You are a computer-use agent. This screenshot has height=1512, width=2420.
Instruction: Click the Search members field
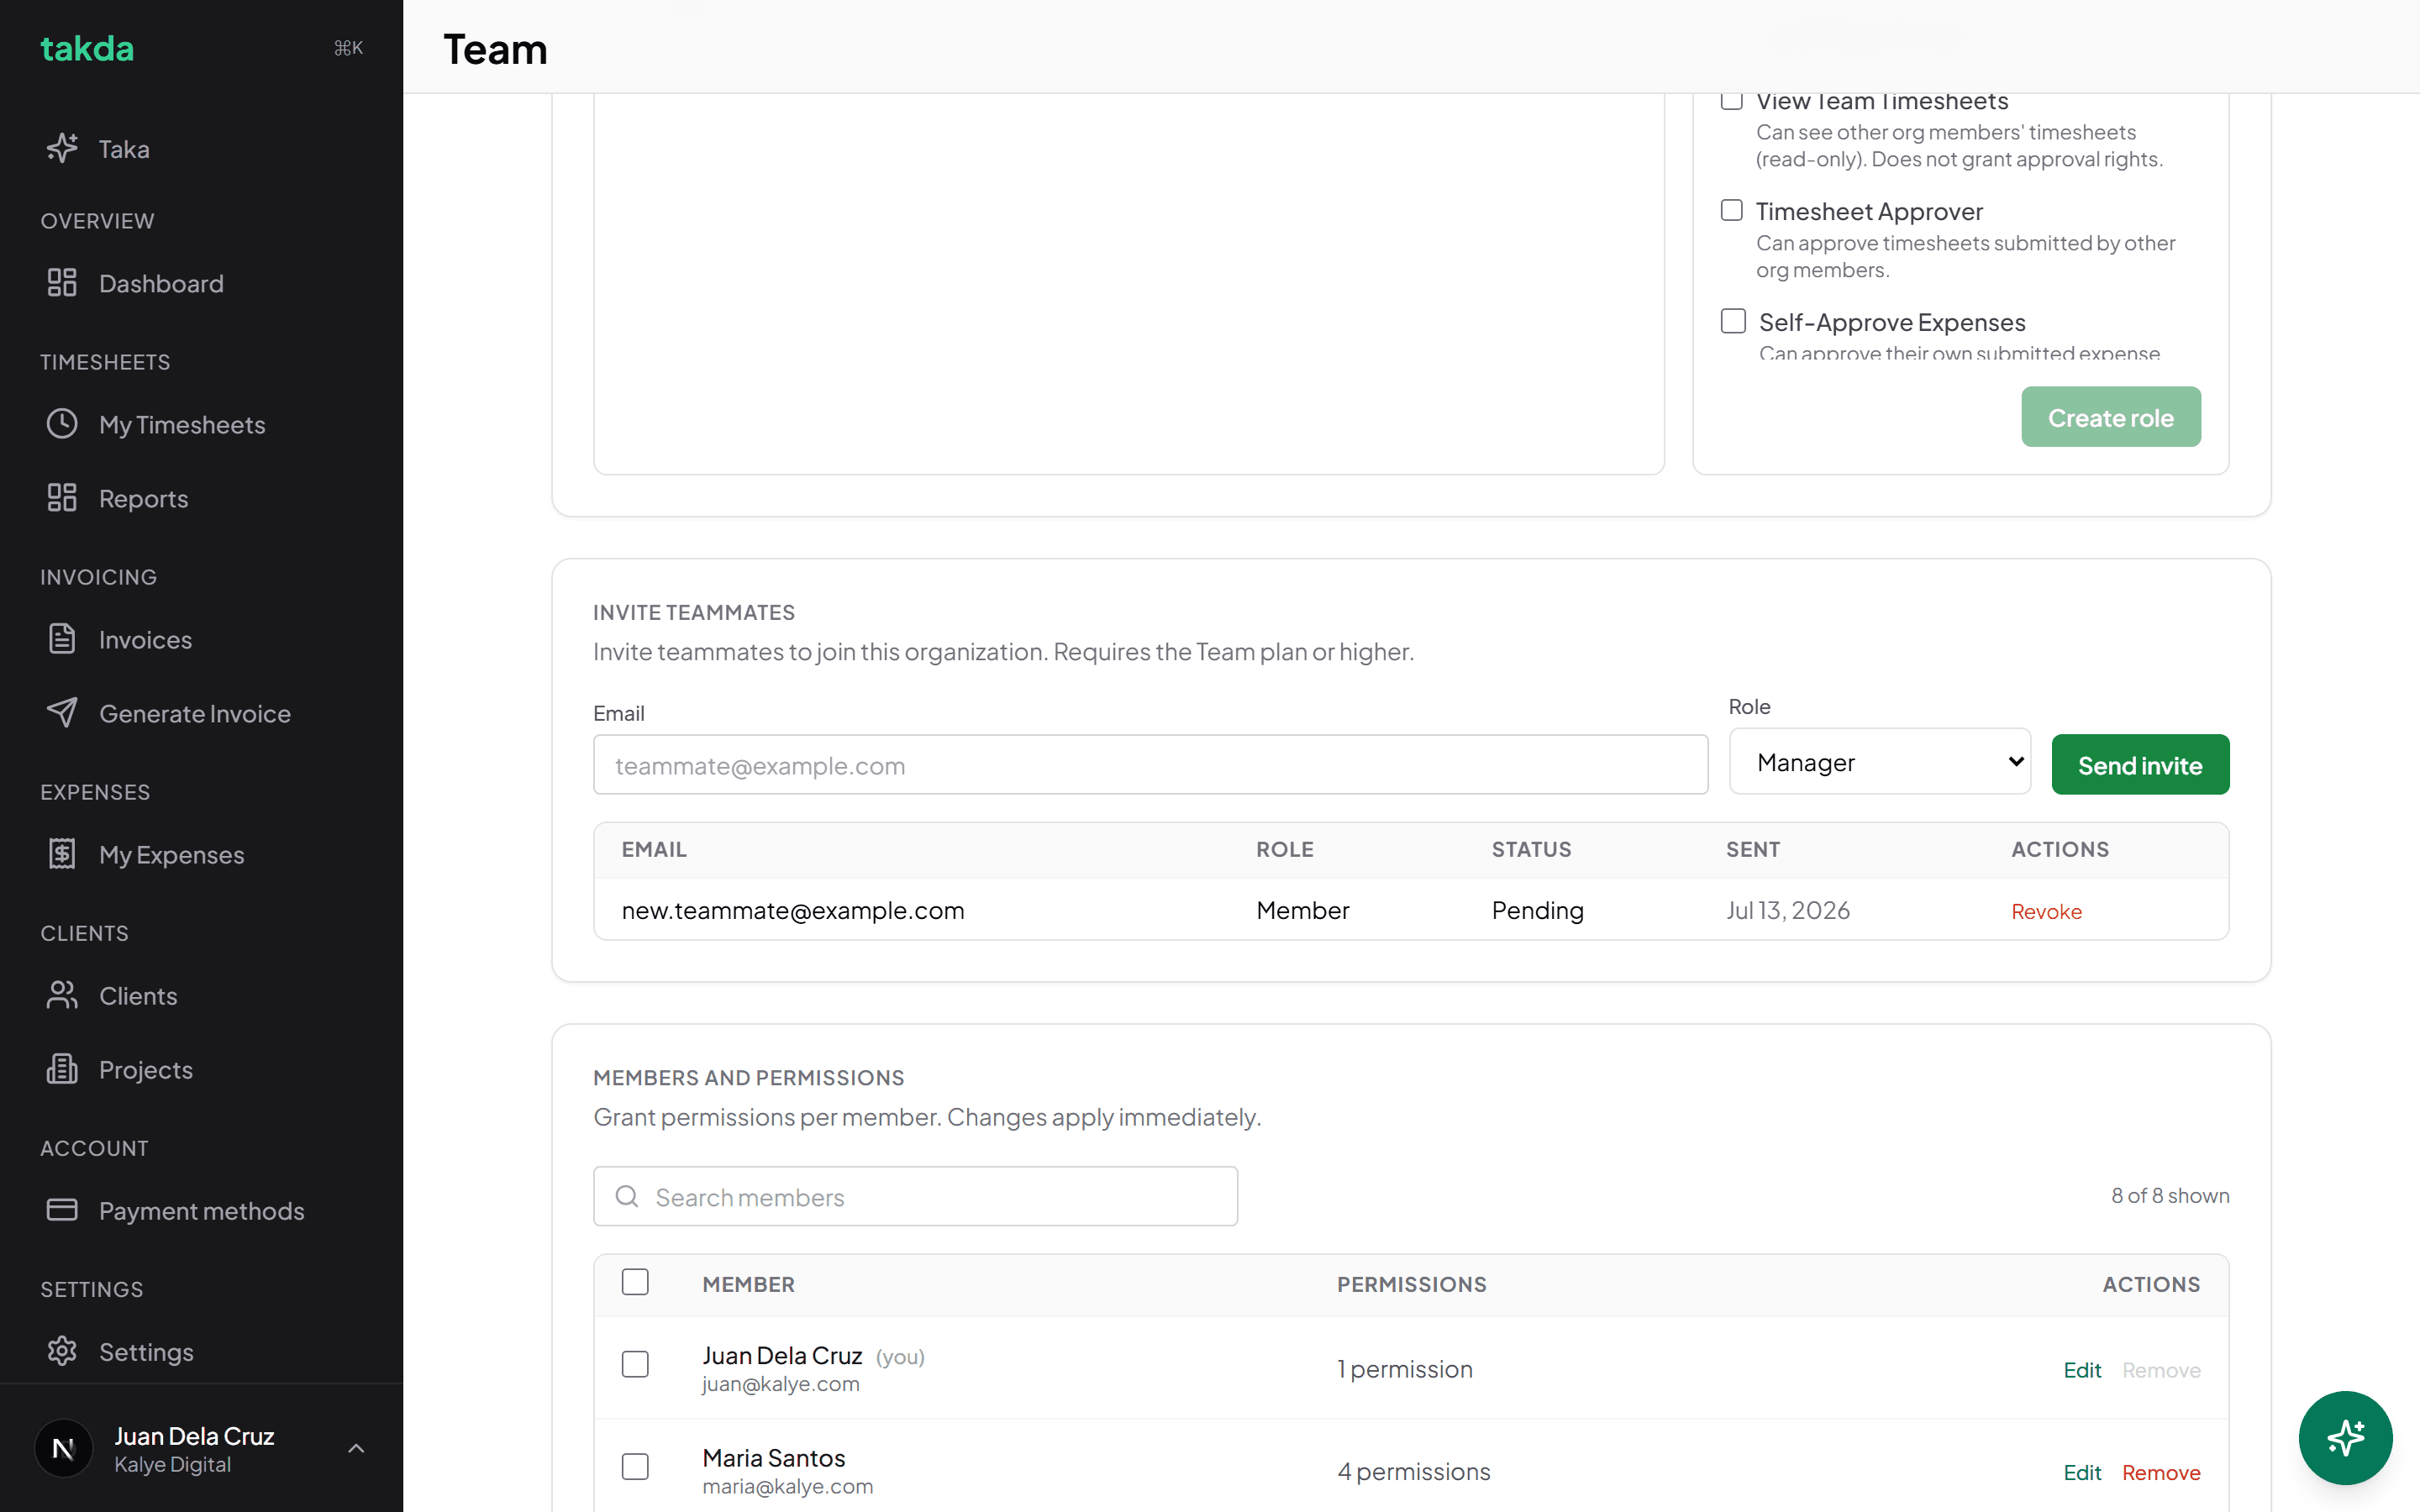point(915,1196)
